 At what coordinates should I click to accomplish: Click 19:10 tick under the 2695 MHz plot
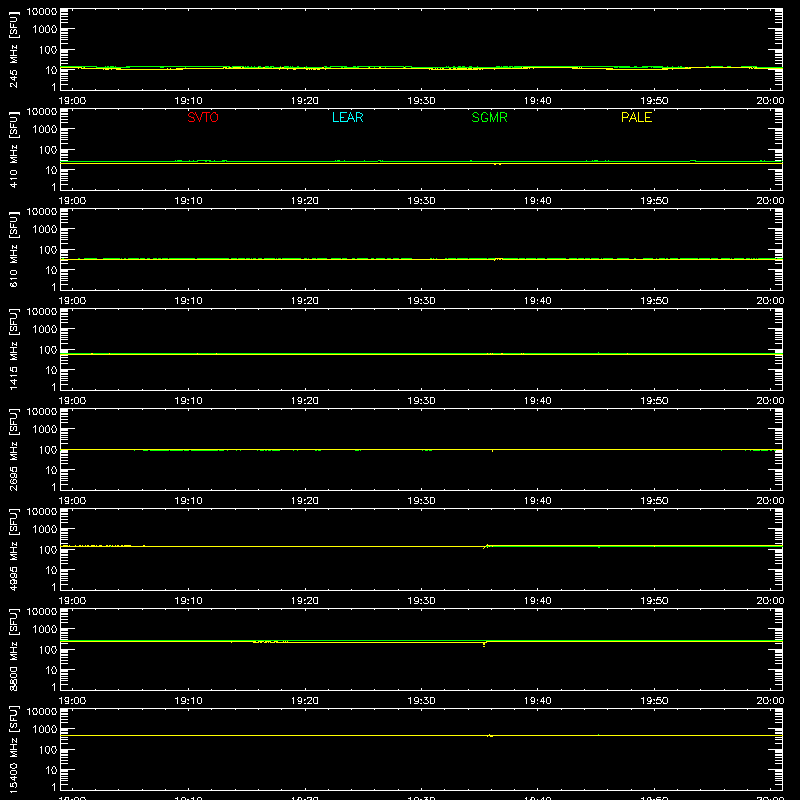click(x=188, y=501)
